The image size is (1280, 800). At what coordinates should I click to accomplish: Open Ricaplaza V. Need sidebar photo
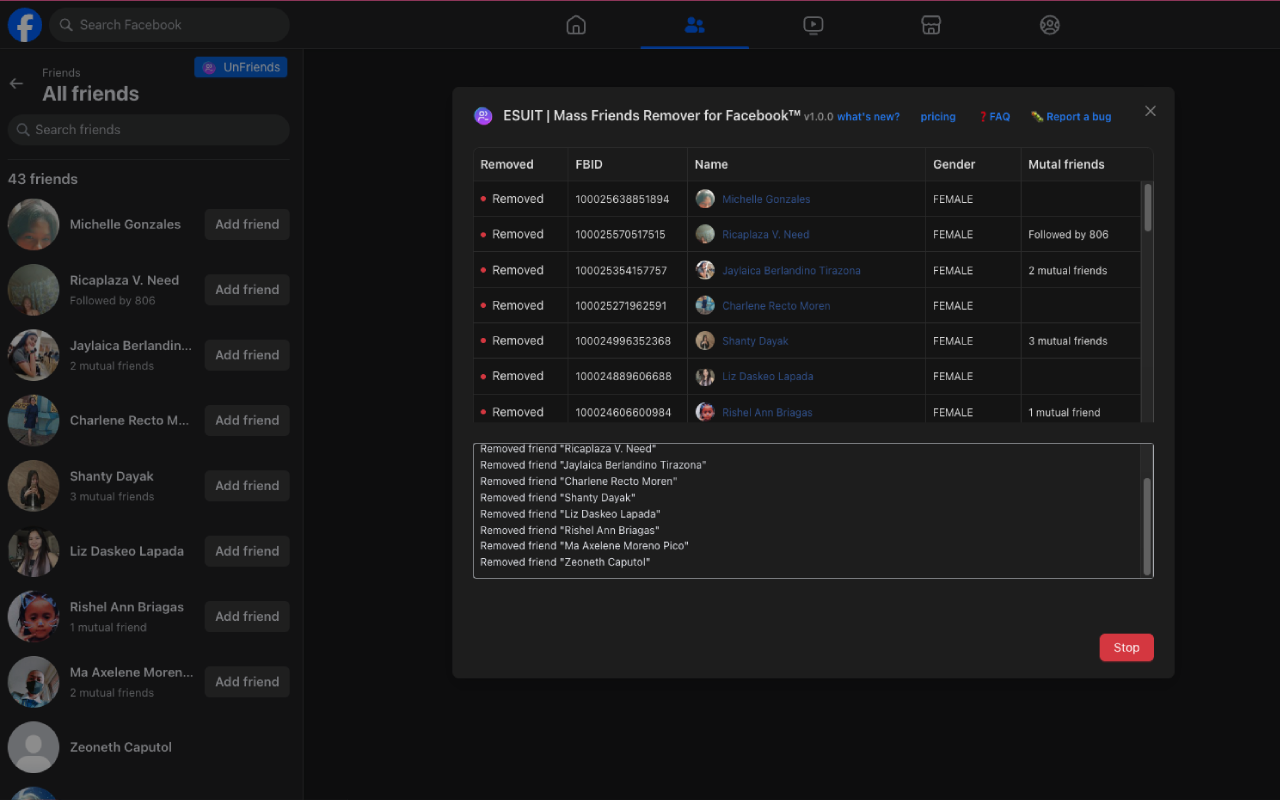click(34, 290)
